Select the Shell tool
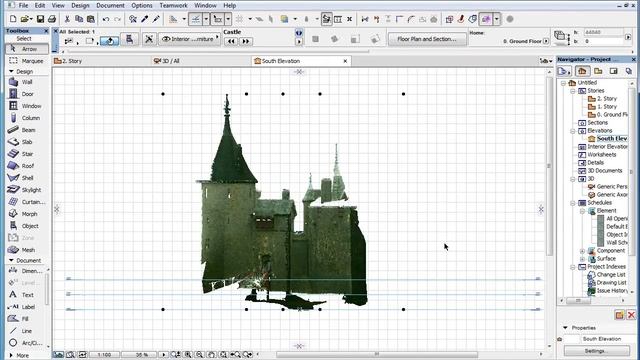The width and height of the screenshot is (640, 360). pos(27,178)
